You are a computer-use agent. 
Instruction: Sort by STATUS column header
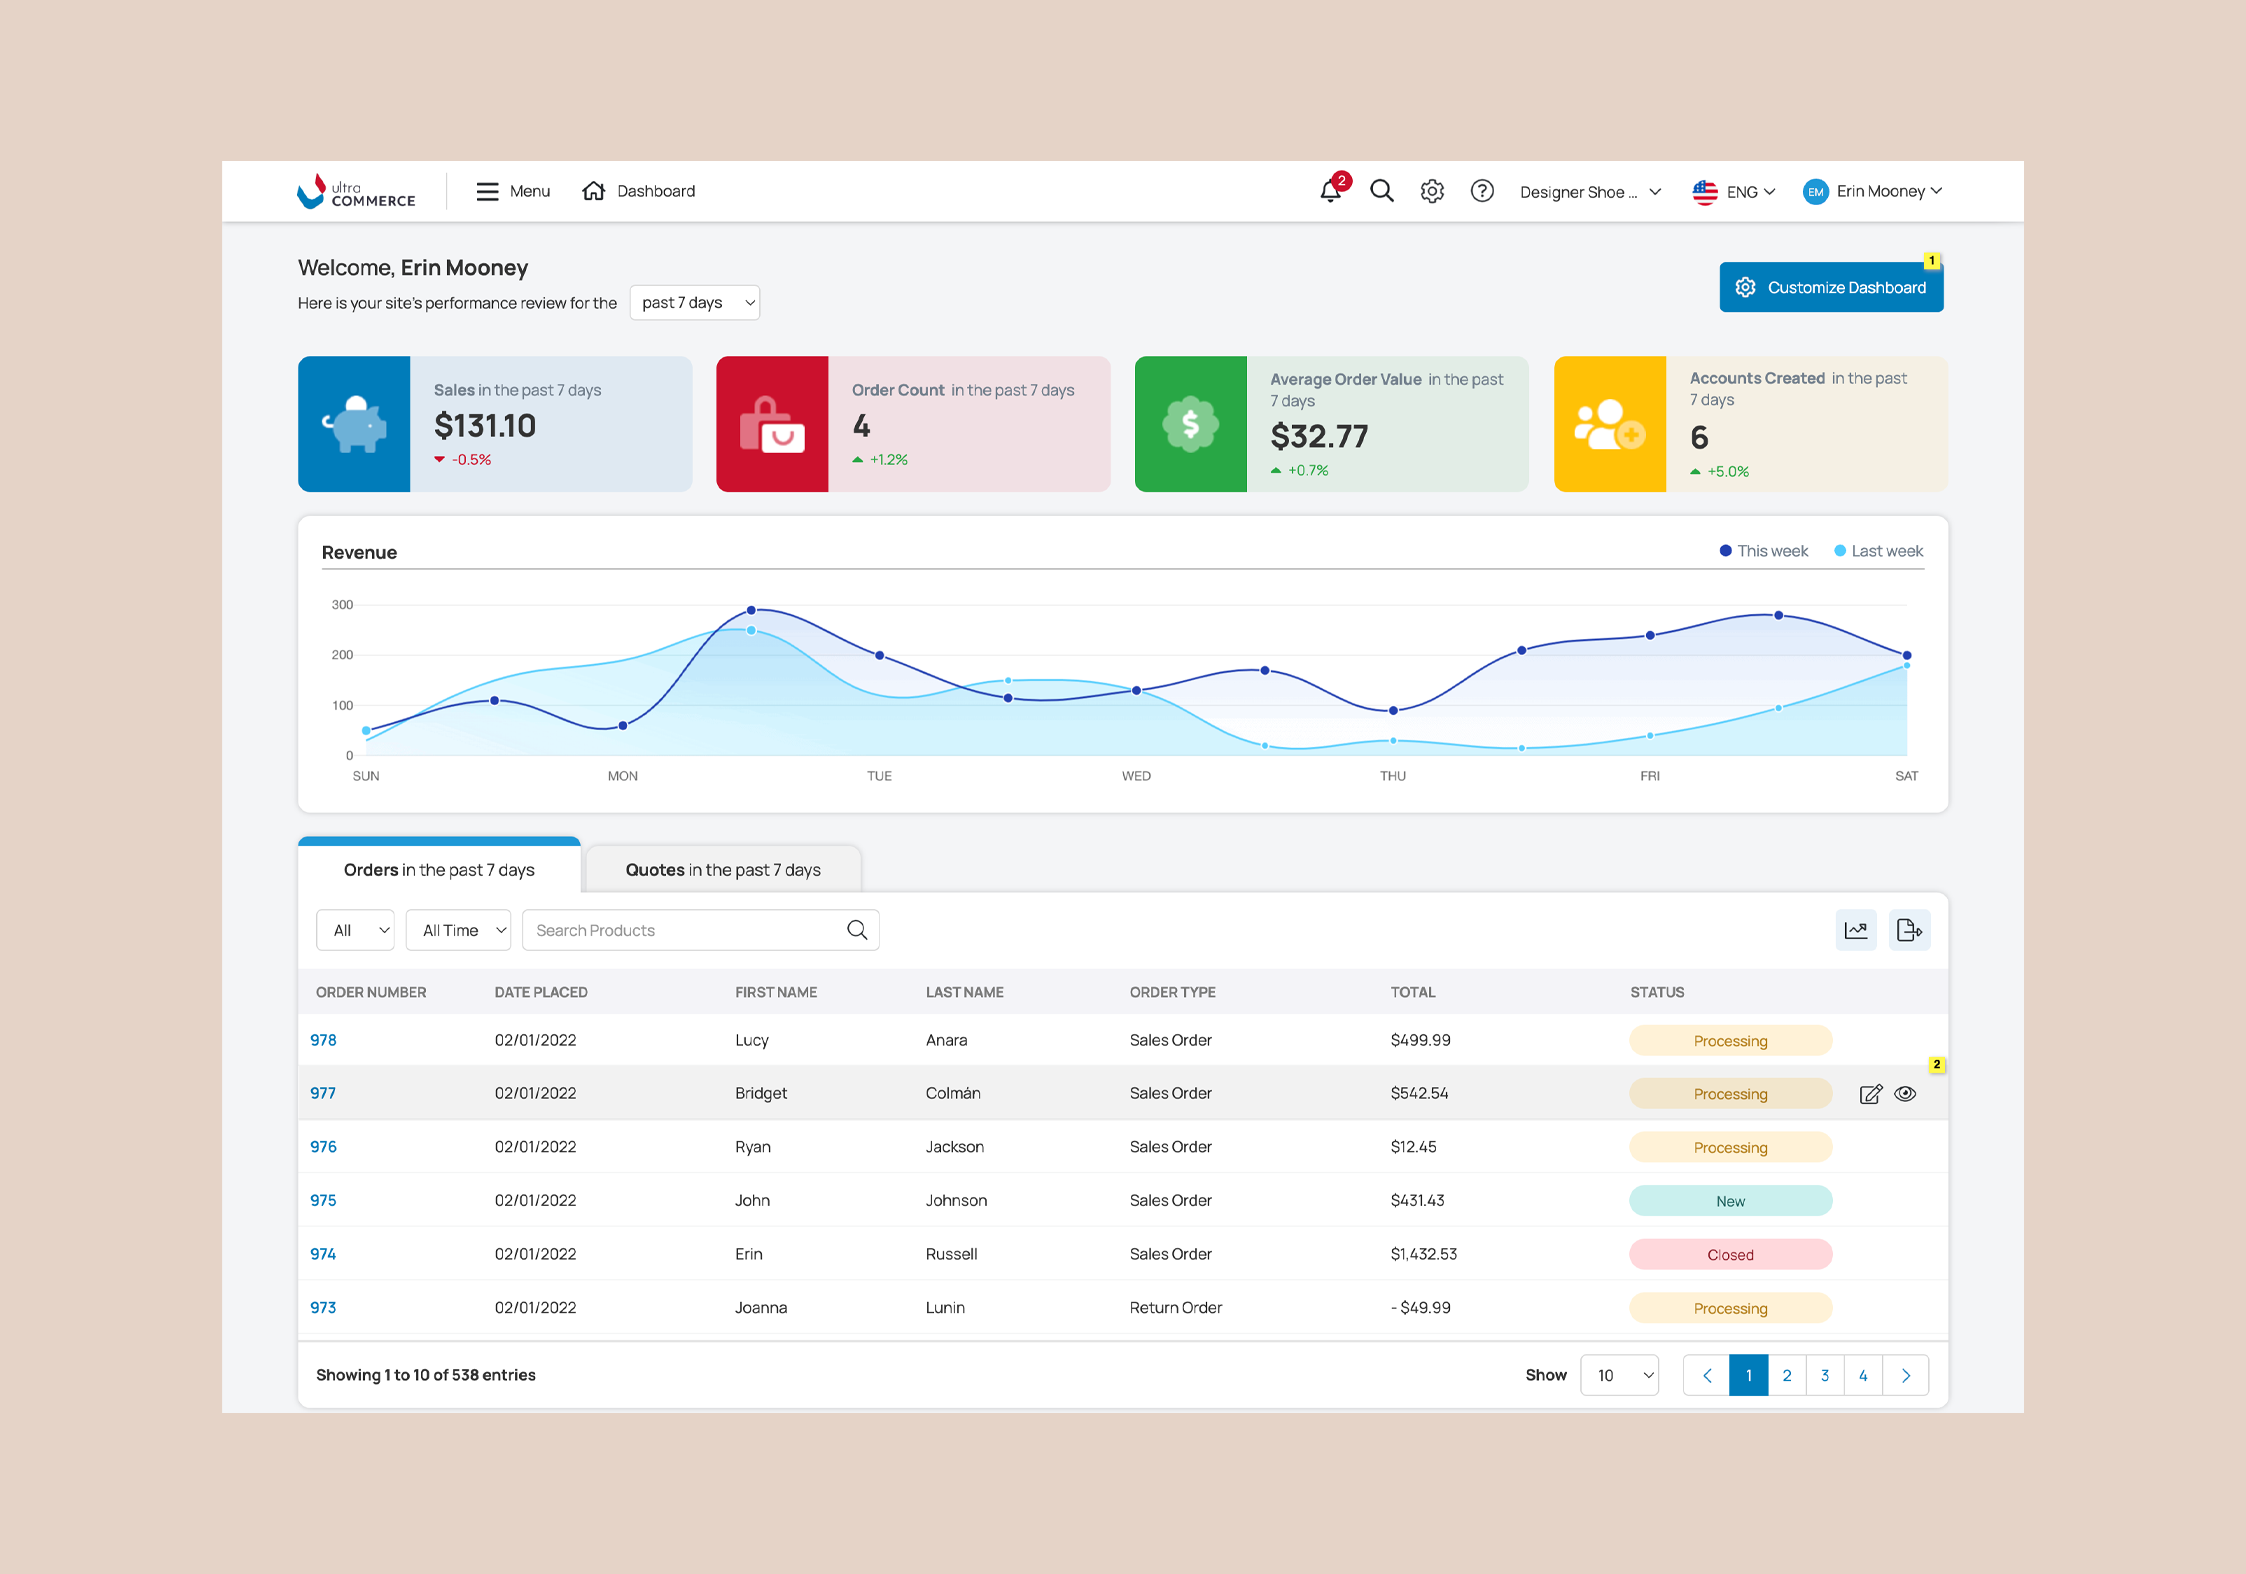(x=1657, y=992)
